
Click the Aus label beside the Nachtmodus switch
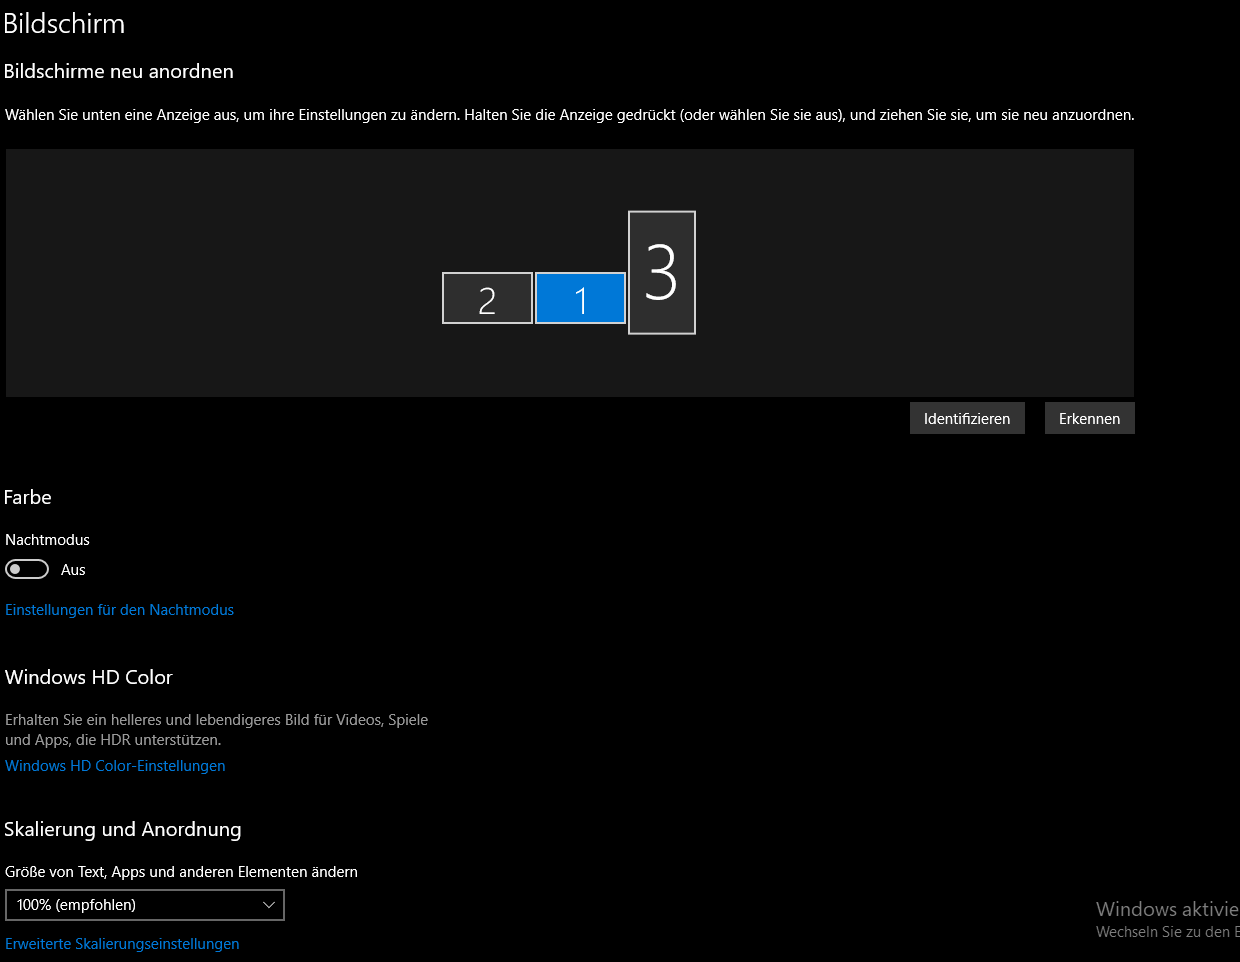[x=73, y=569]
